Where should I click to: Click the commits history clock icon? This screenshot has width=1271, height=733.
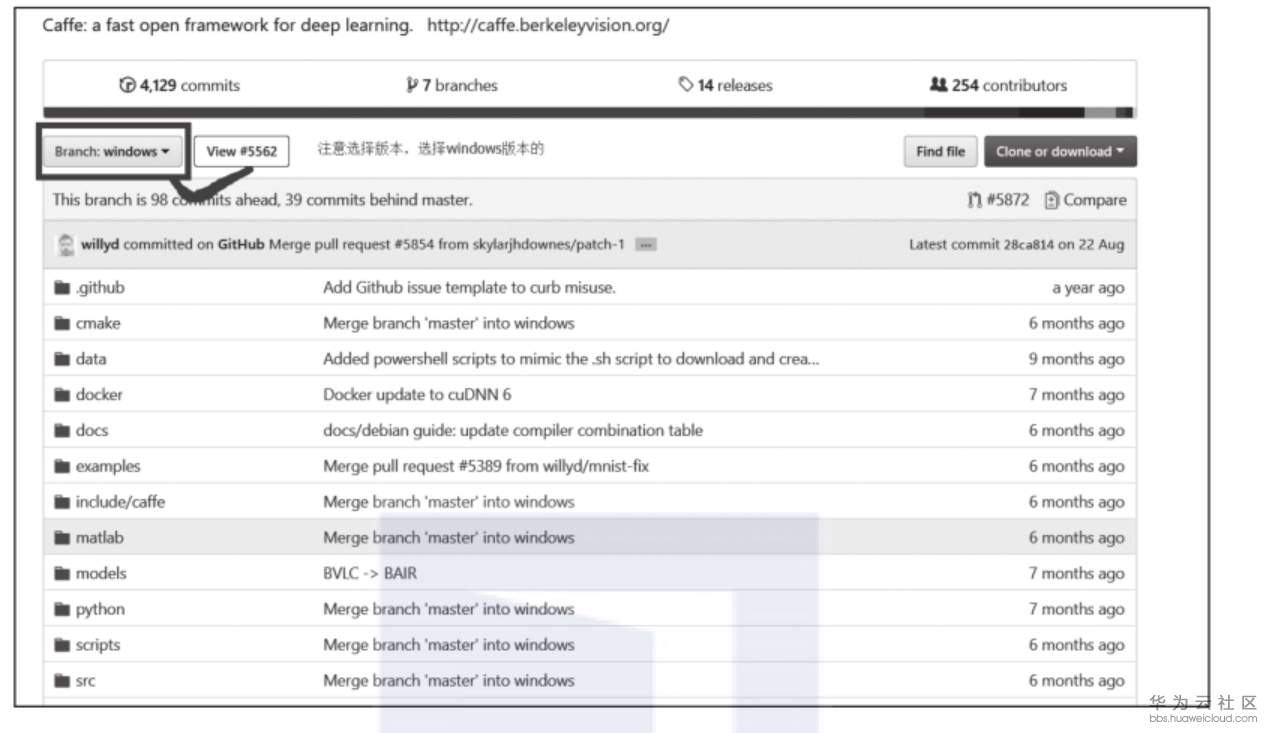click(127, 85)
